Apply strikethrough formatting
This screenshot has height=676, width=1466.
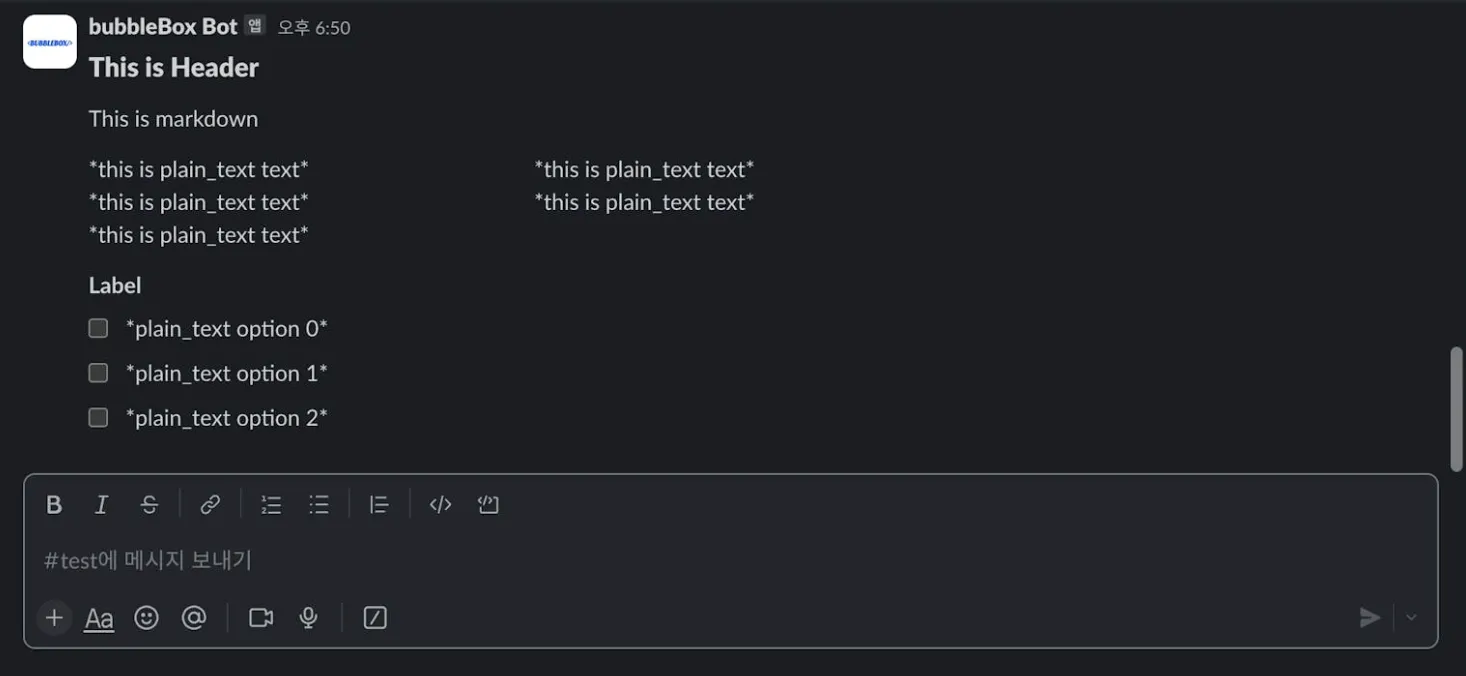[x=149, y=505]
